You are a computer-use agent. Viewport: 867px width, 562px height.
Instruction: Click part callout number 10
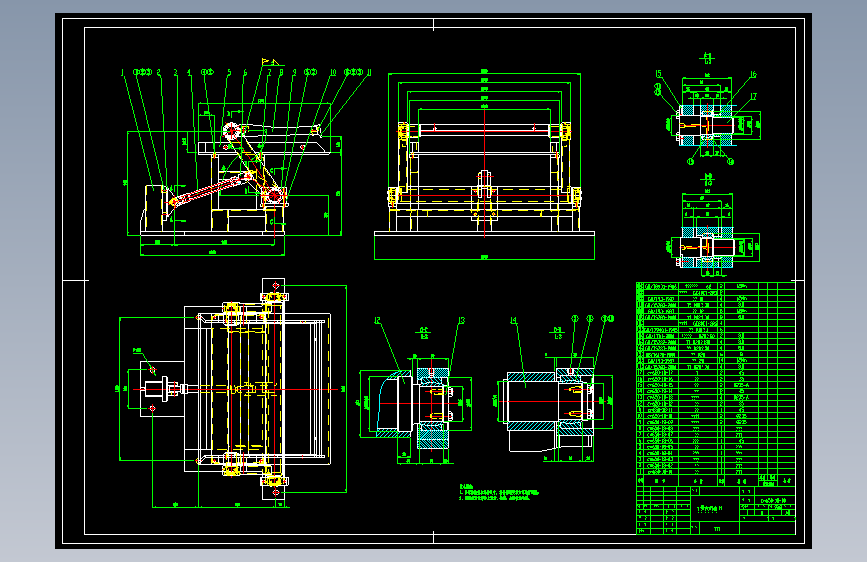point(333,72)
